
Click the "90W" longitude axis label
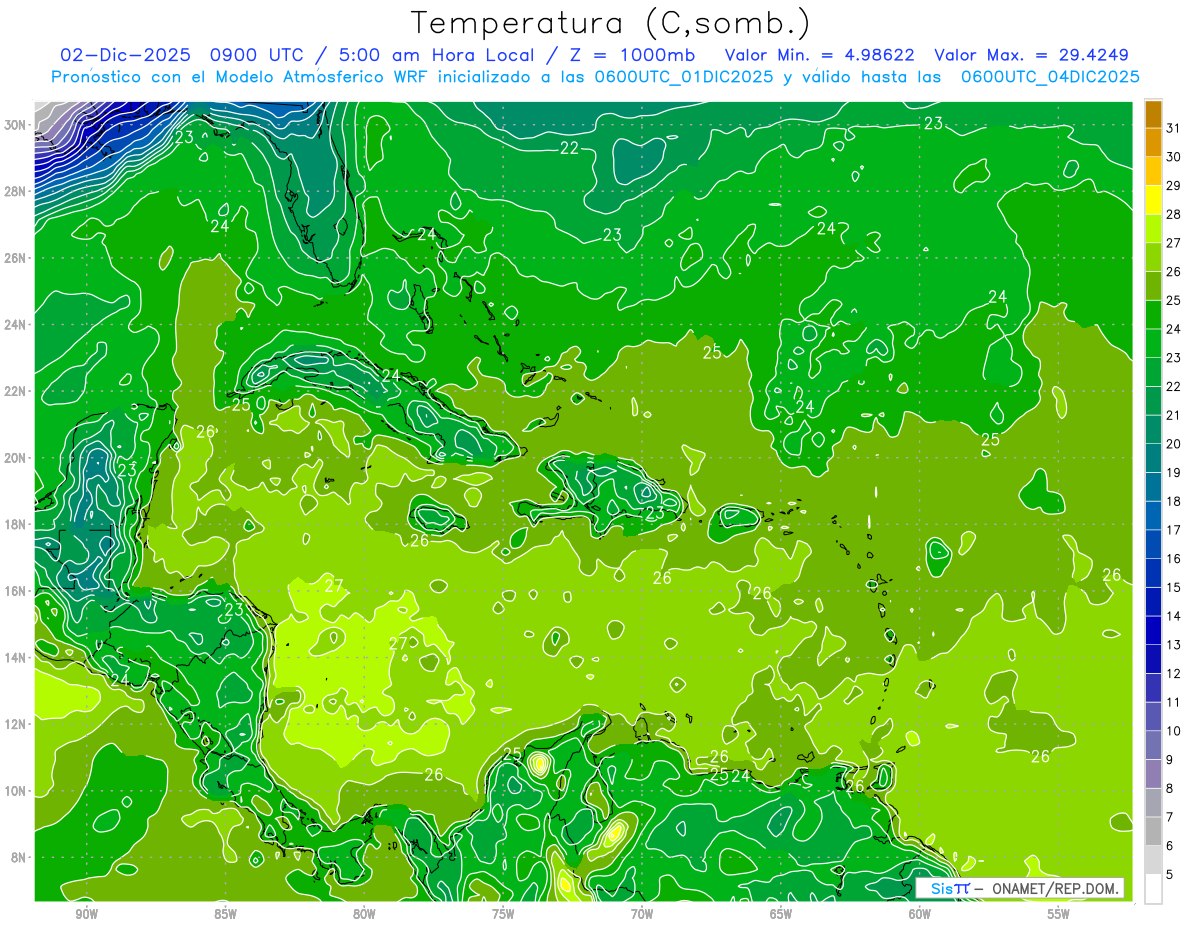point(87,914)
